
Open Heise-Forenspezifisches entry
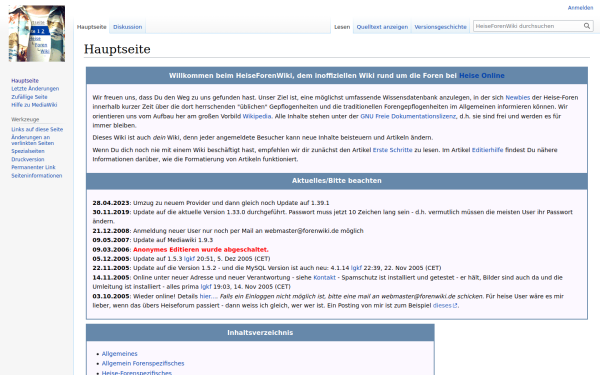coord(137,372)
